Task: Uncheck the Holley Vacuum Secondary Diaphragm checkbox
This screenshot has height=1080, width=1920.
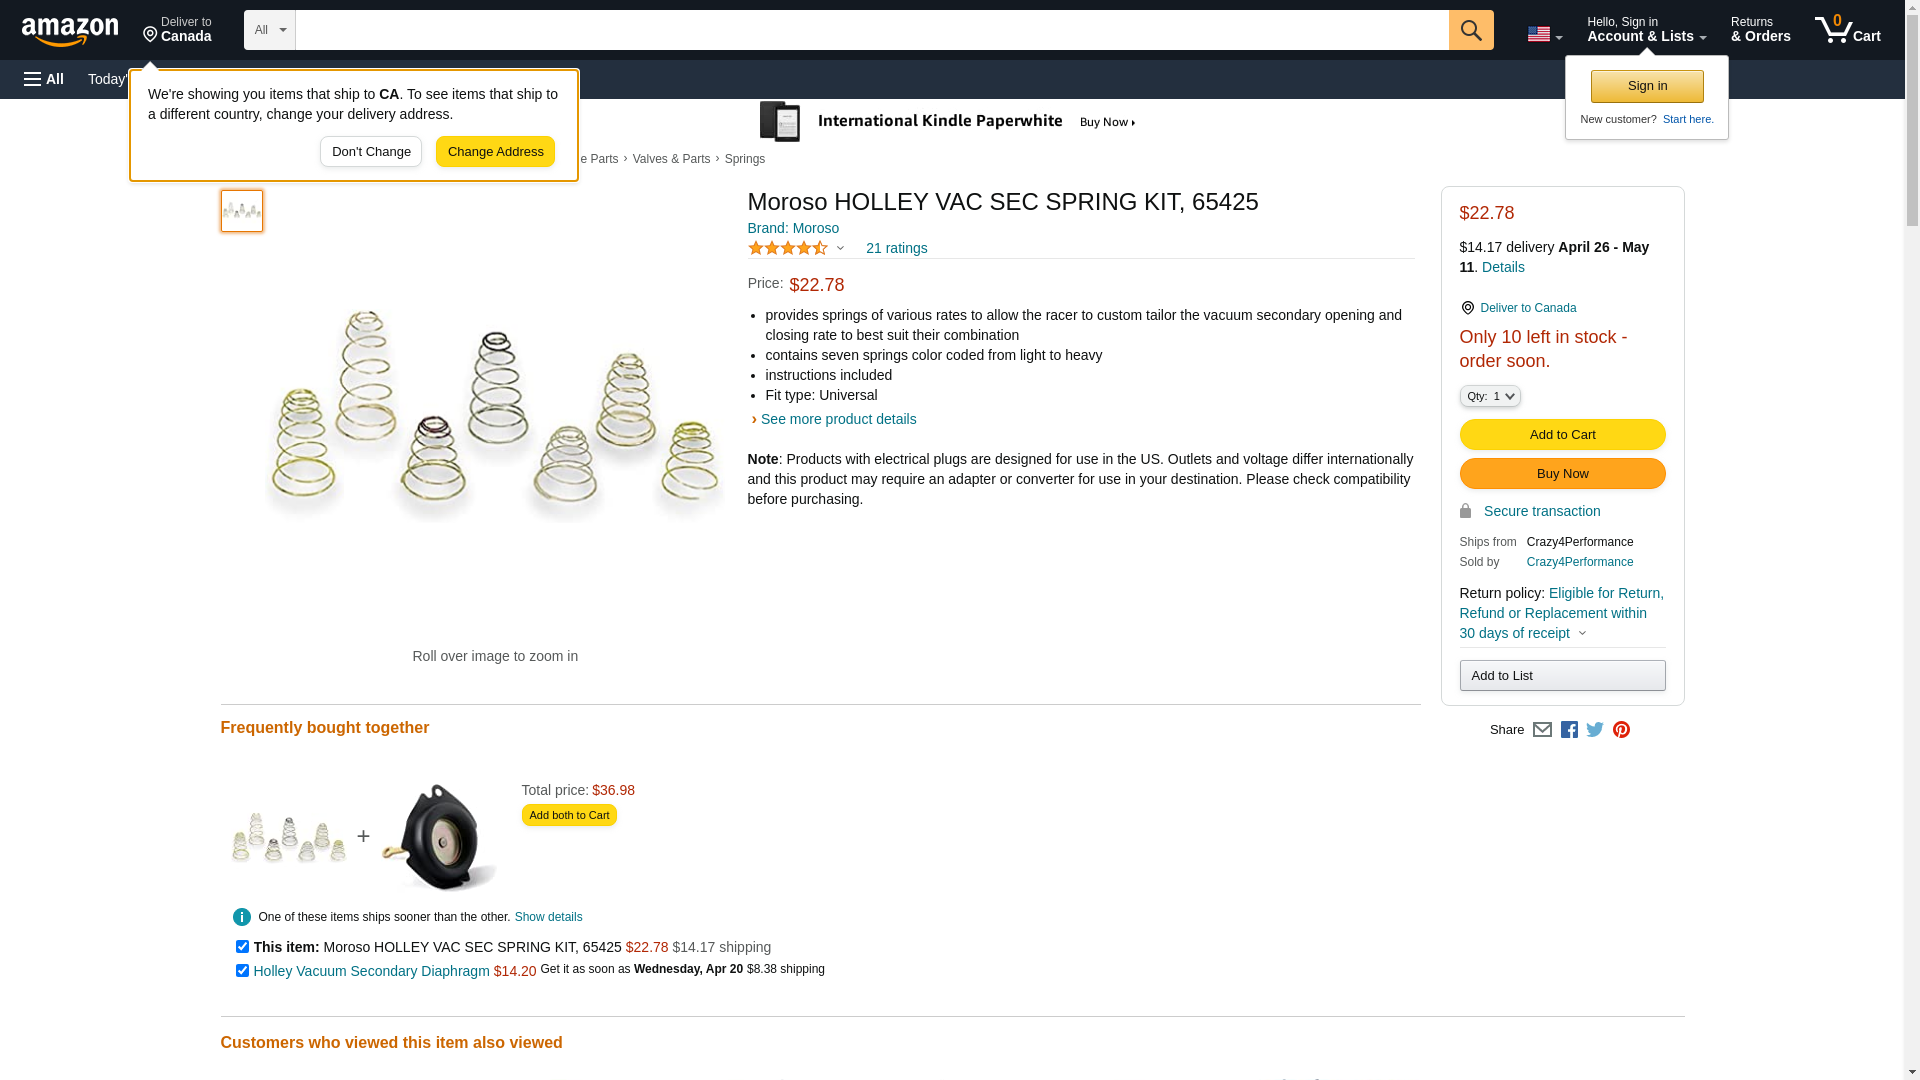Action: point(242,970)
